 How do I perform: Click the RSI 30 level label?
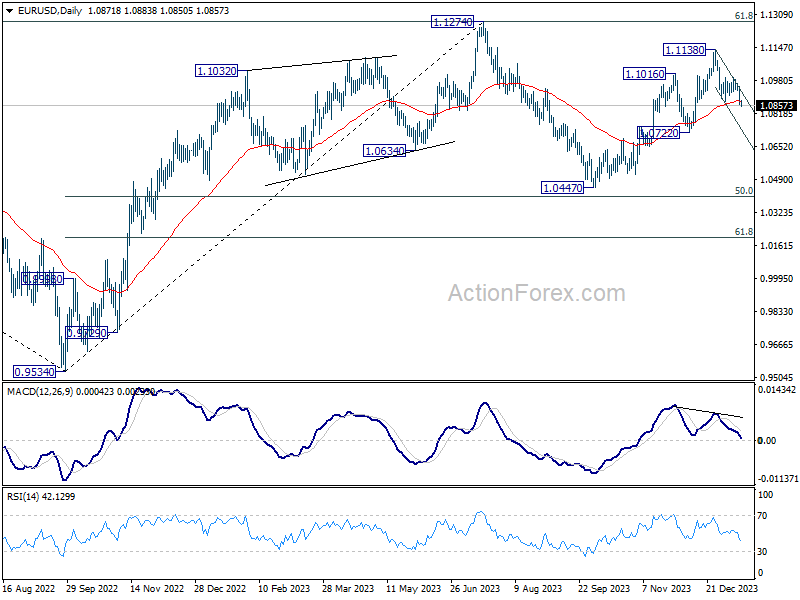click(762, 552)
